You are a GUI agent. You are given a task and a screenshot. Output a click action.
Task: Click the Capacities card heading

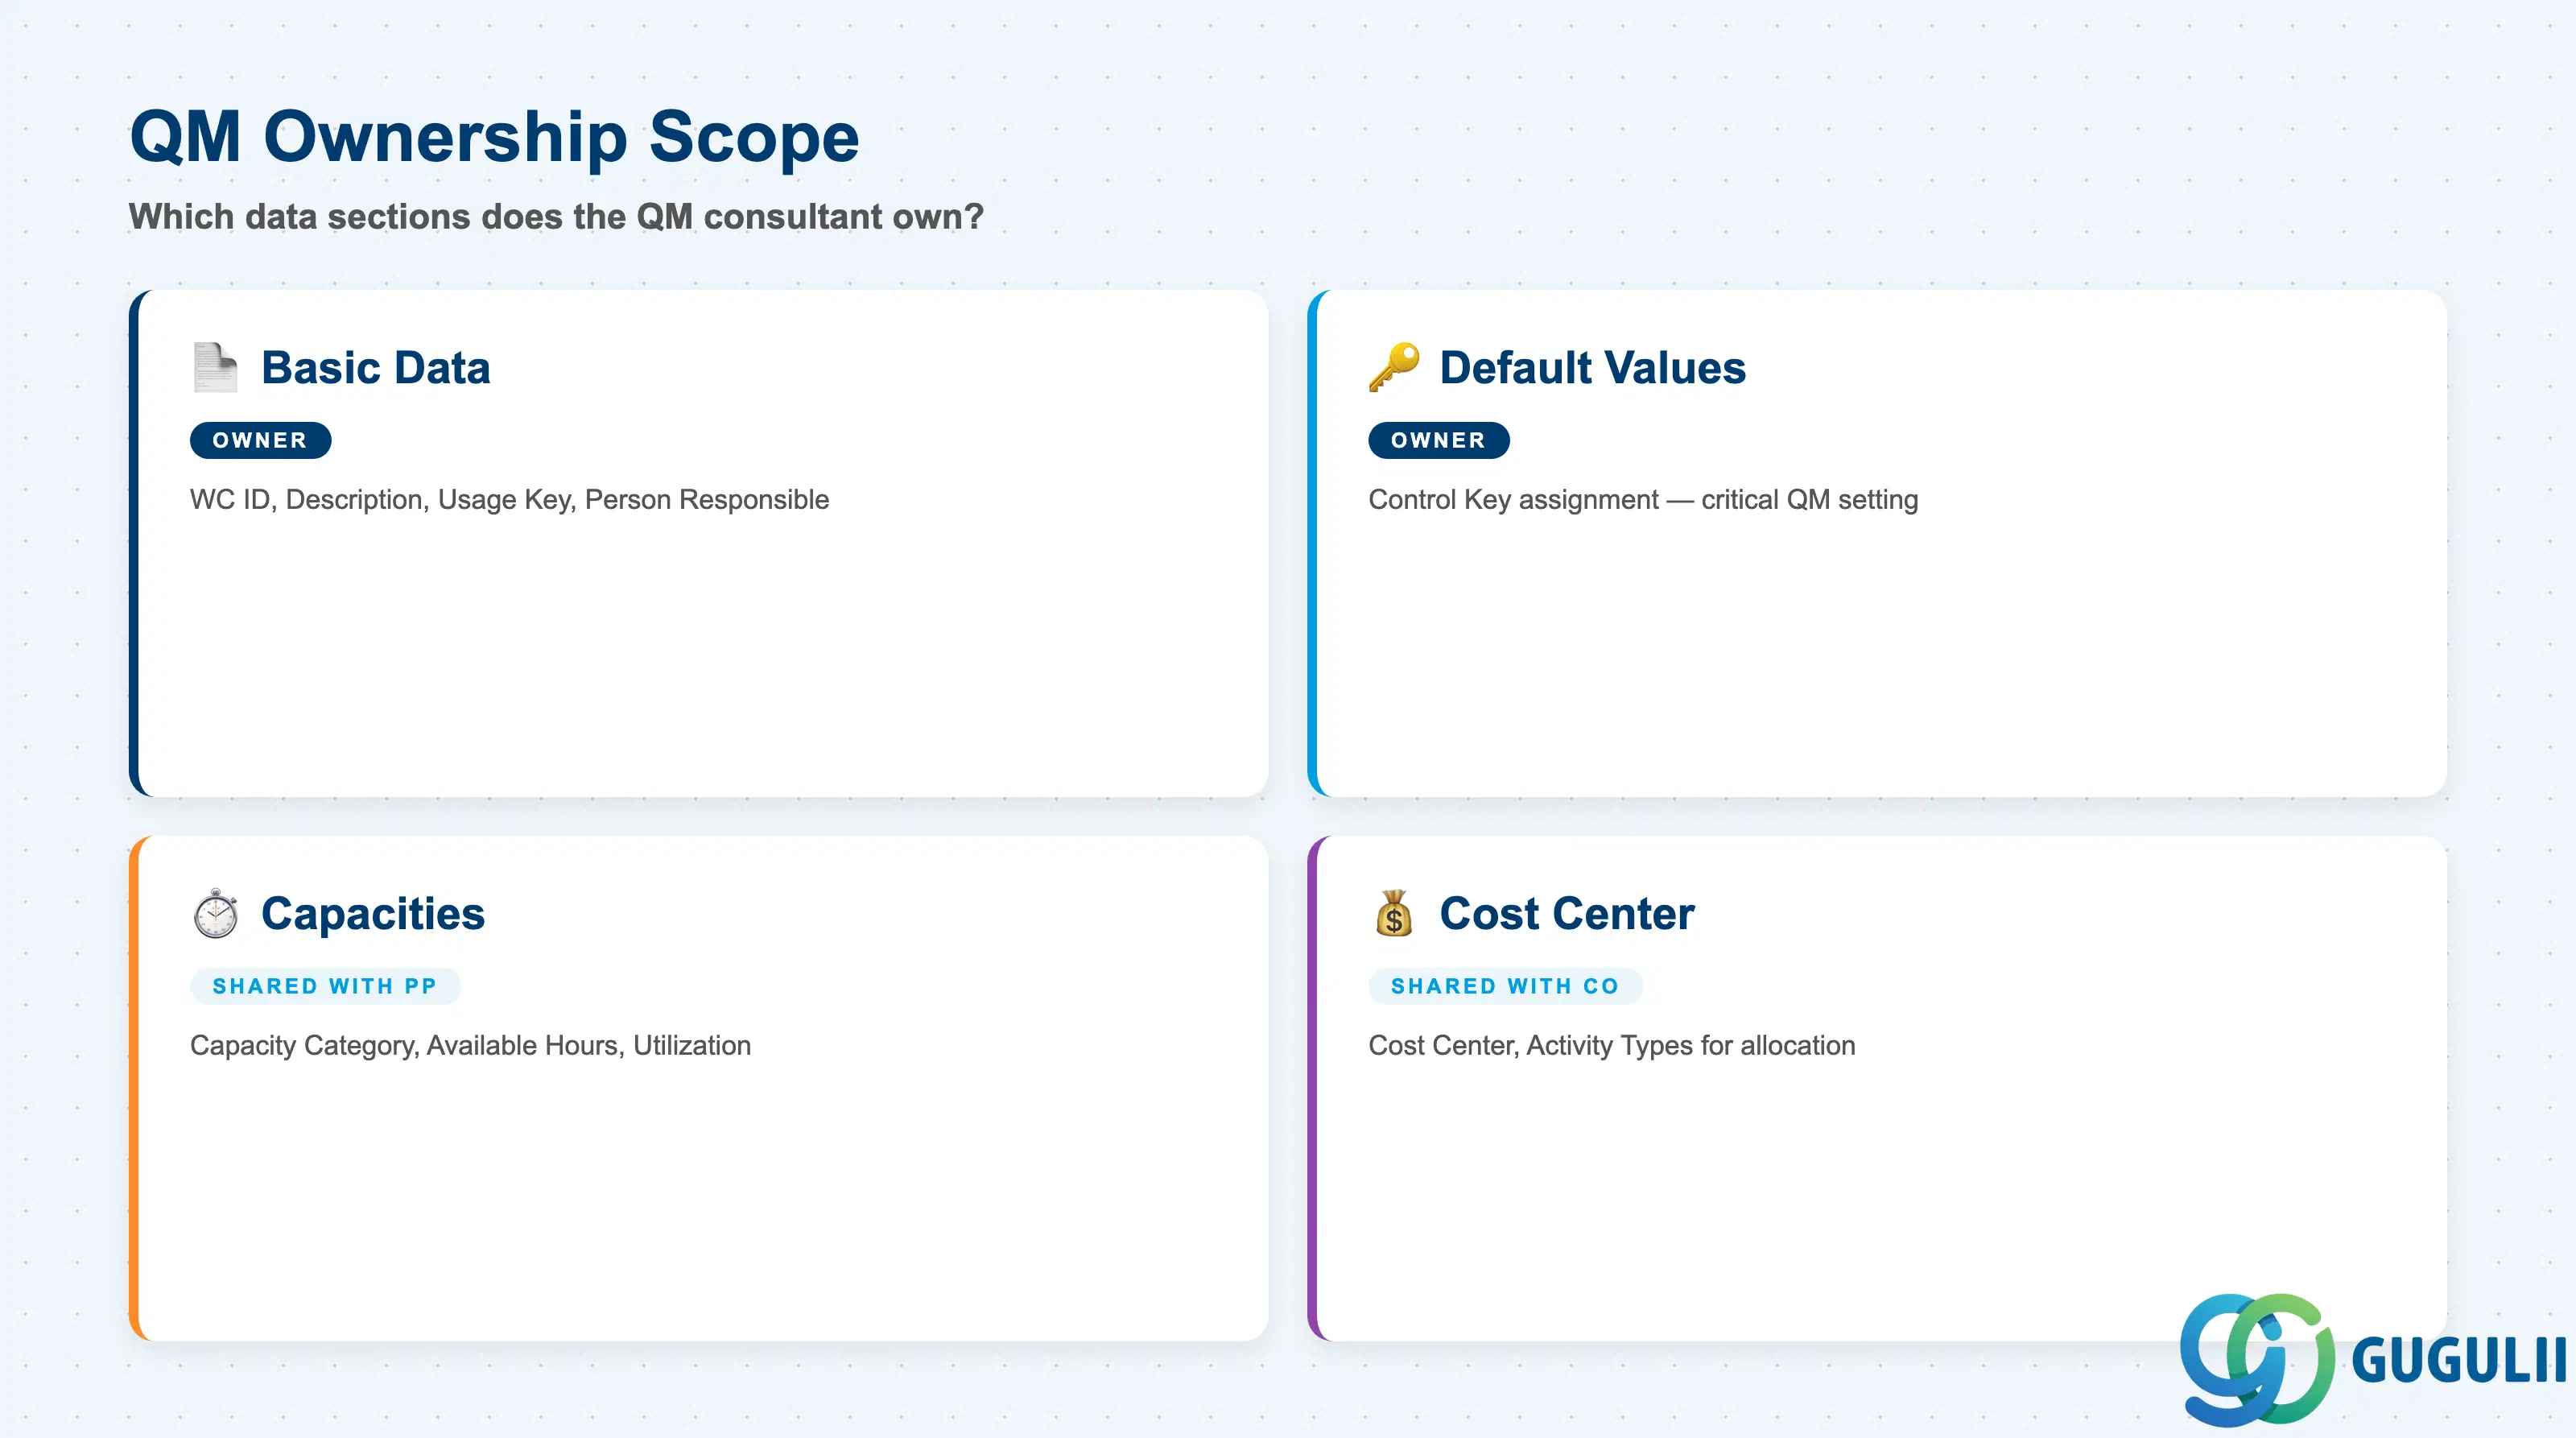point(373,913)
